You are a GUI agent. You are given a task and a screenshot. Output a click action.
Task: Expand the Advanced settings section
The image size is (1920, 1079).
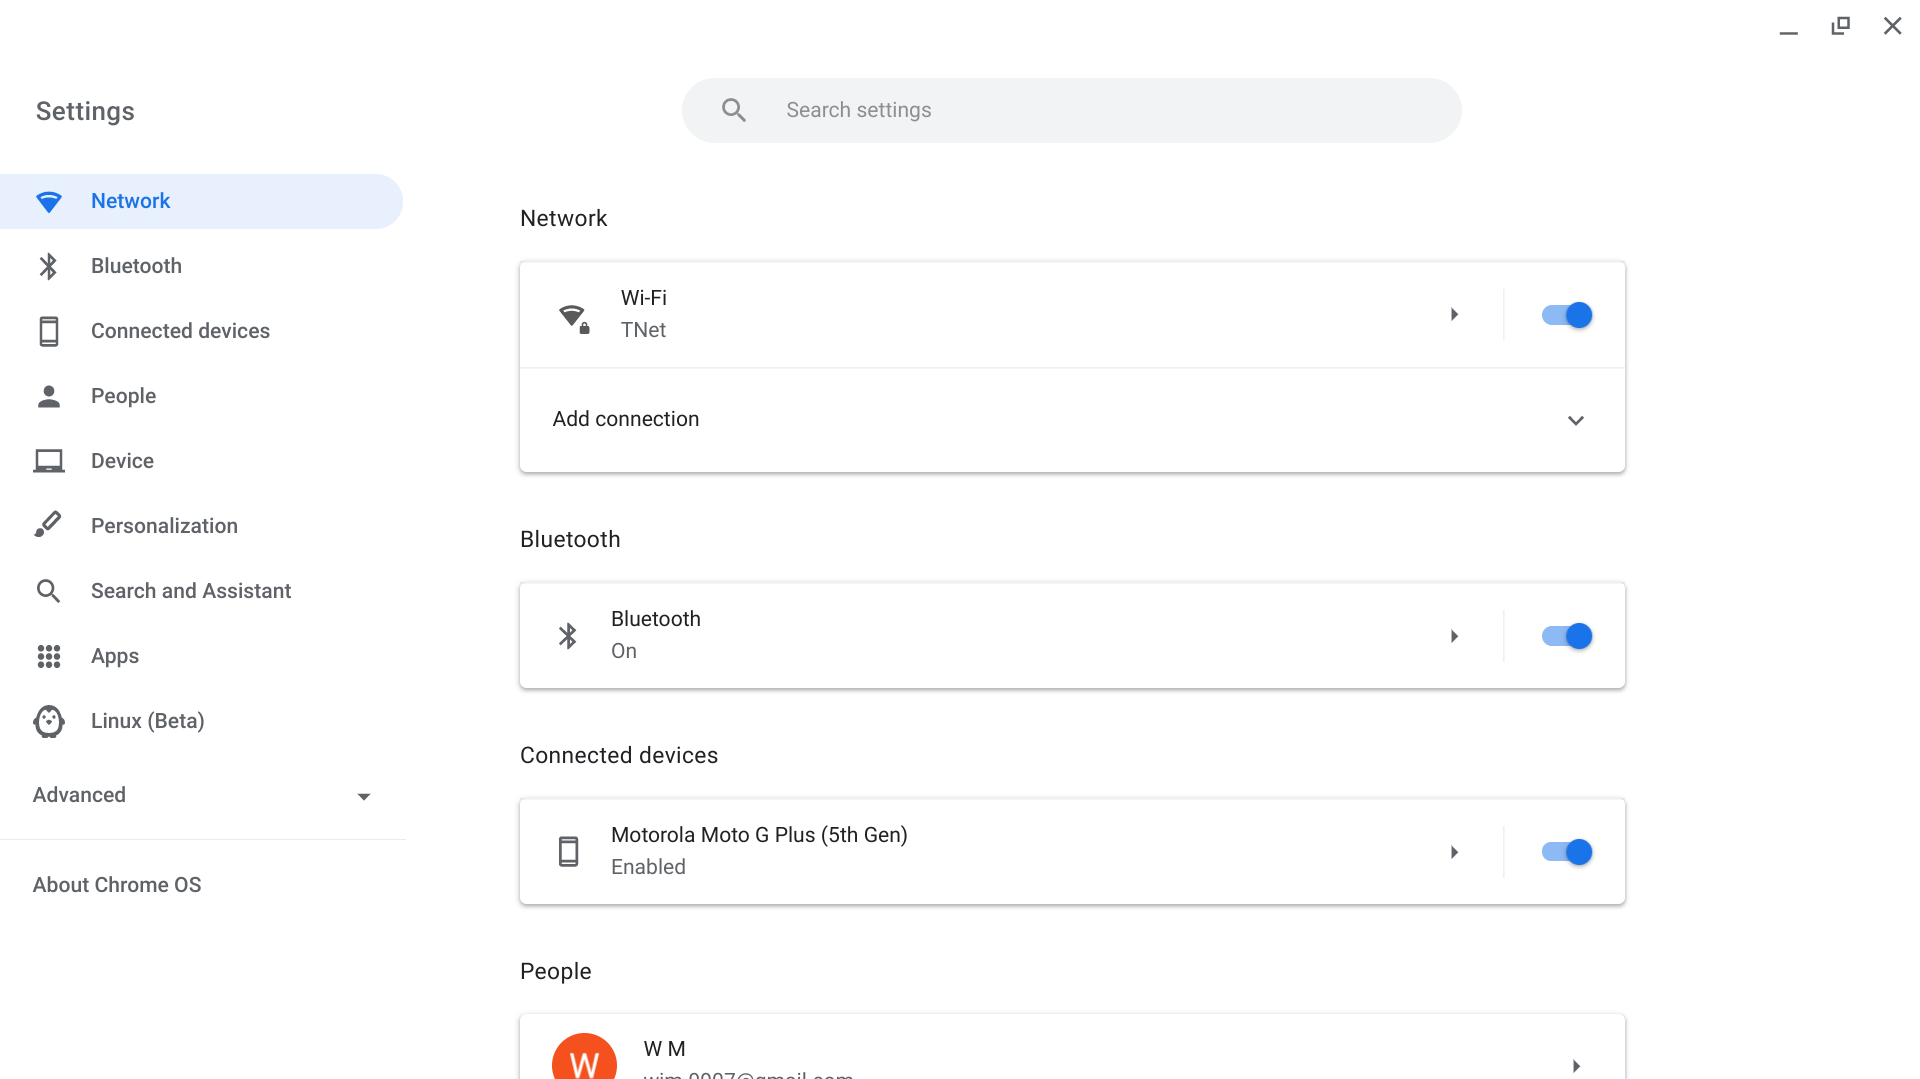coord(363,796)
